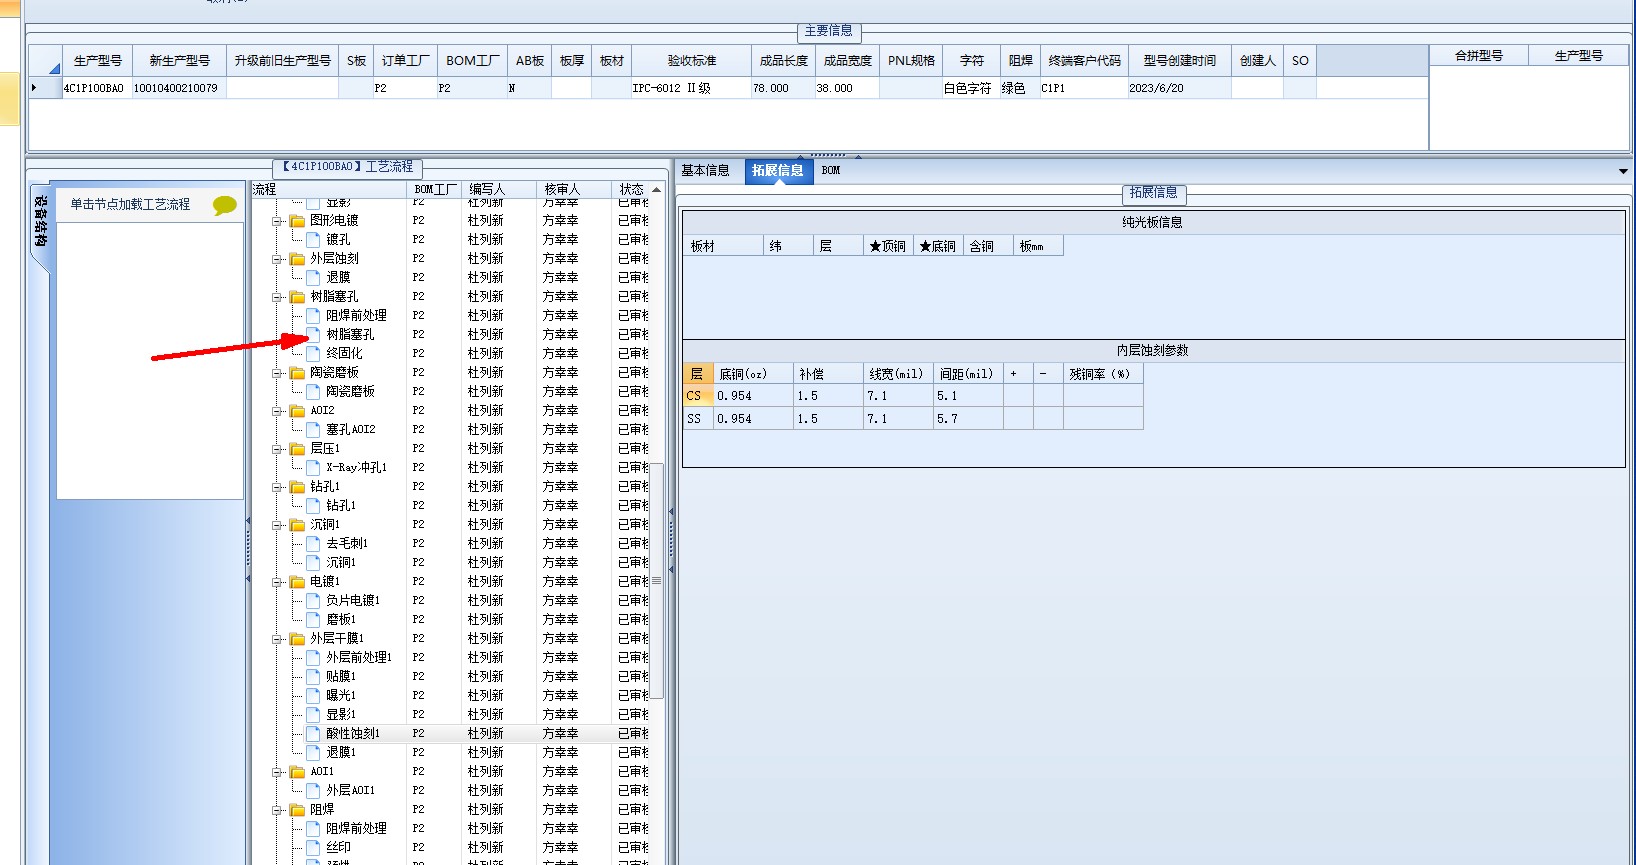Click the 退膜 document icon
Image resolution: width=1636 pixels, height=865 pixels.
click(313, 278)
